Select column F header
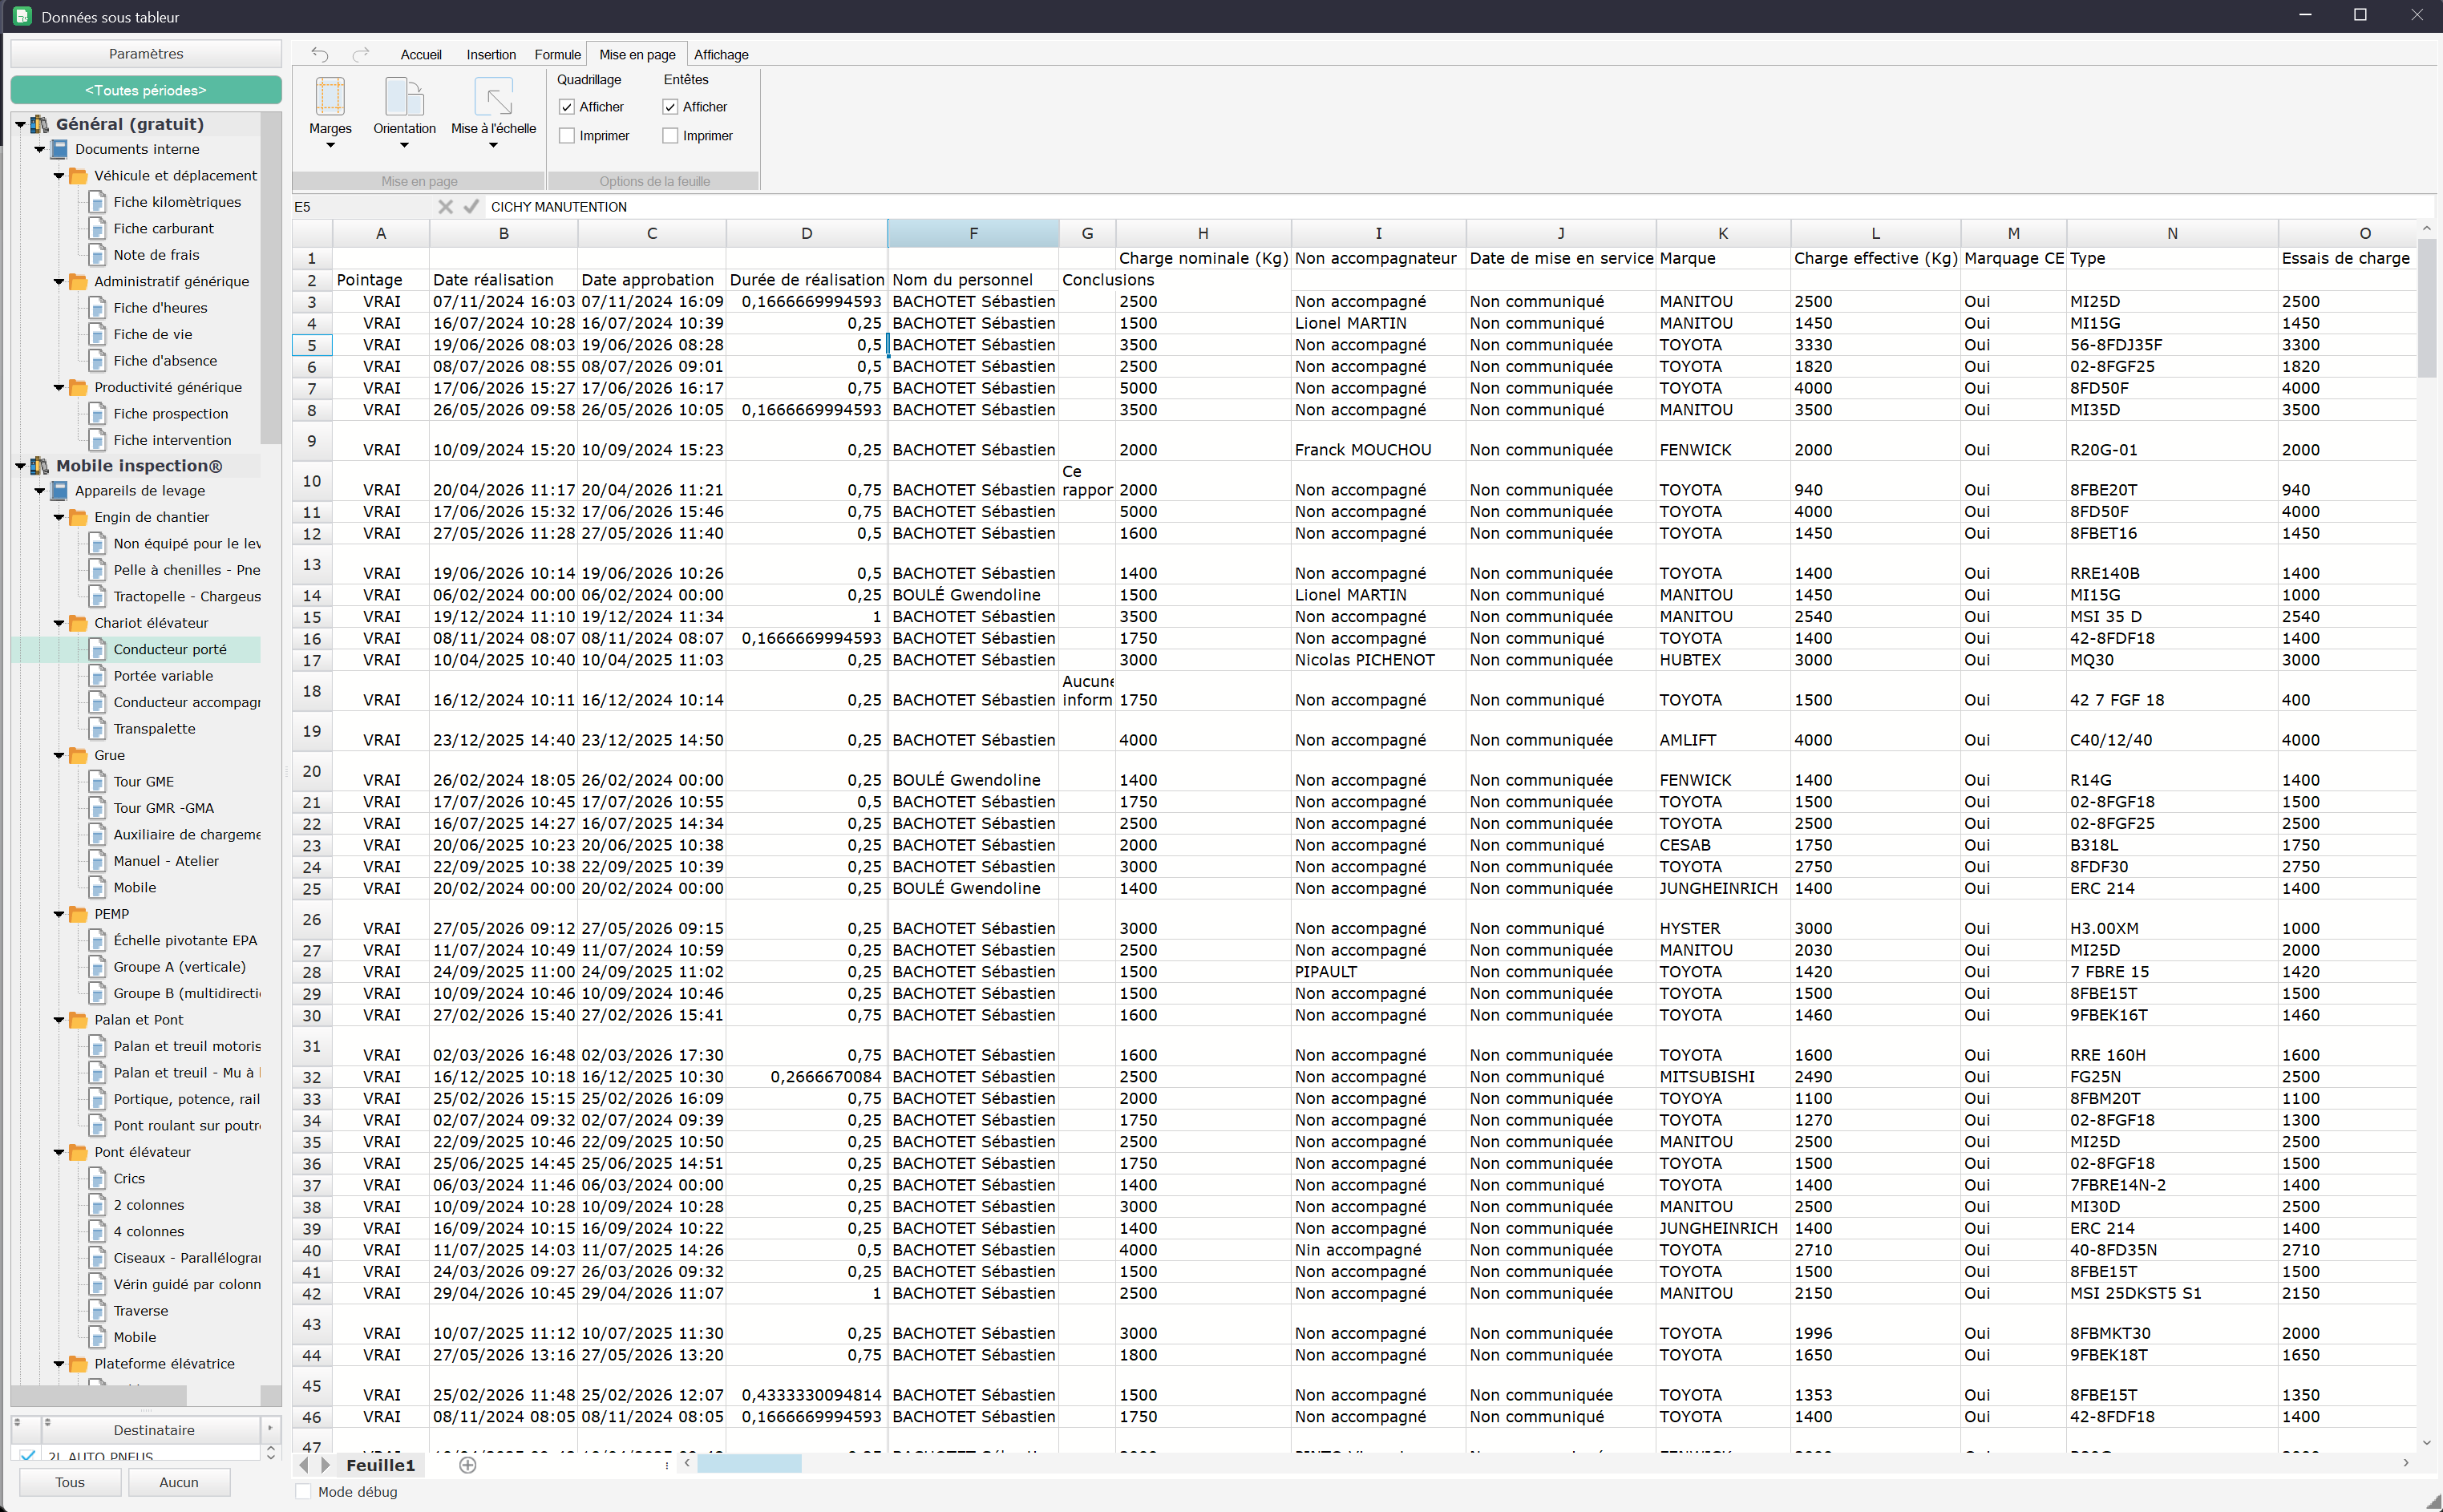 click(x=973, y=233)
